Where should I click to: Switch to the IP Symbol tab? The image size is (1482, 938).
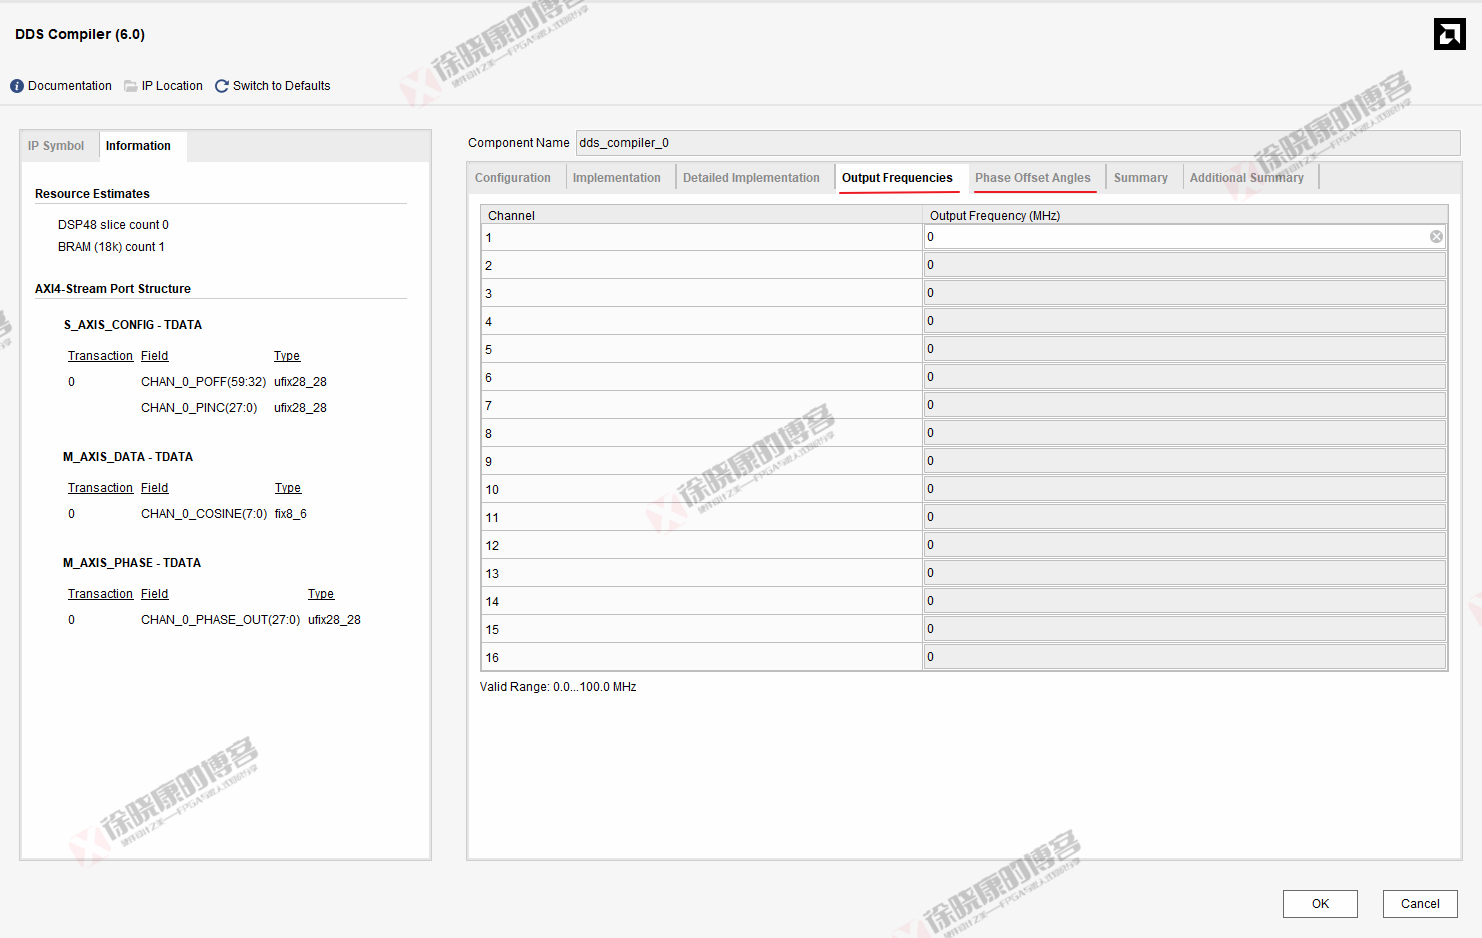56,146
